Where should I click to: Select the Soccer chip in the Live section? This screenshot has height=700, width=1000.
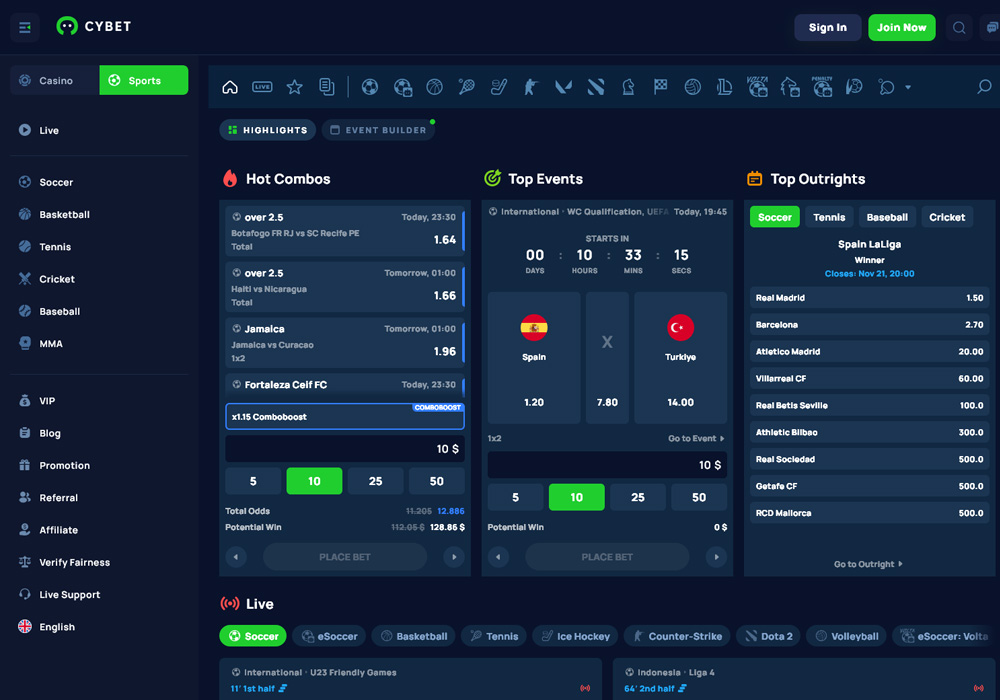coord(252,635)
